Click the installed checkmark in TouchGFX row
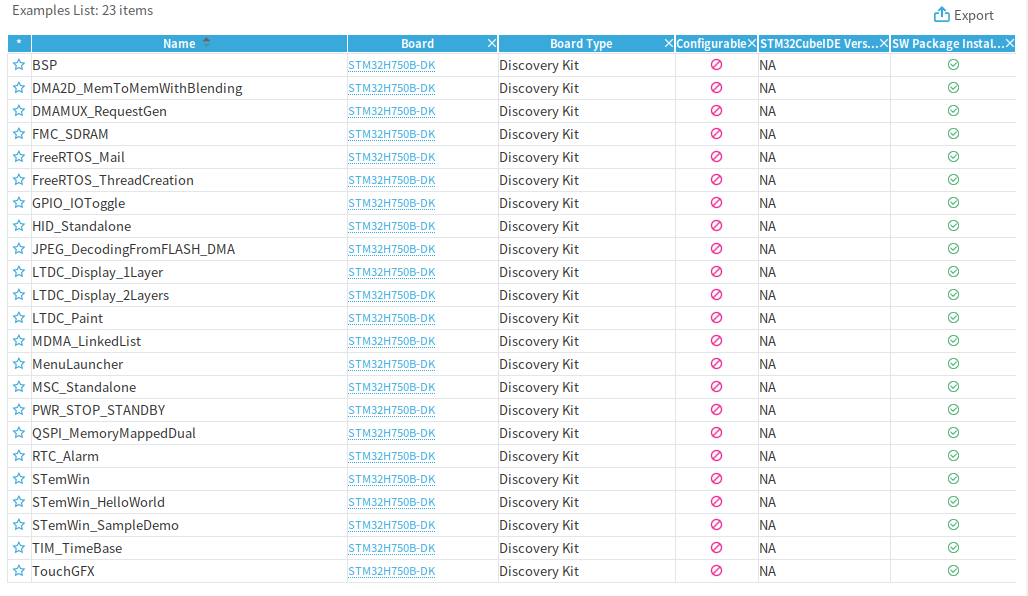 953,570
